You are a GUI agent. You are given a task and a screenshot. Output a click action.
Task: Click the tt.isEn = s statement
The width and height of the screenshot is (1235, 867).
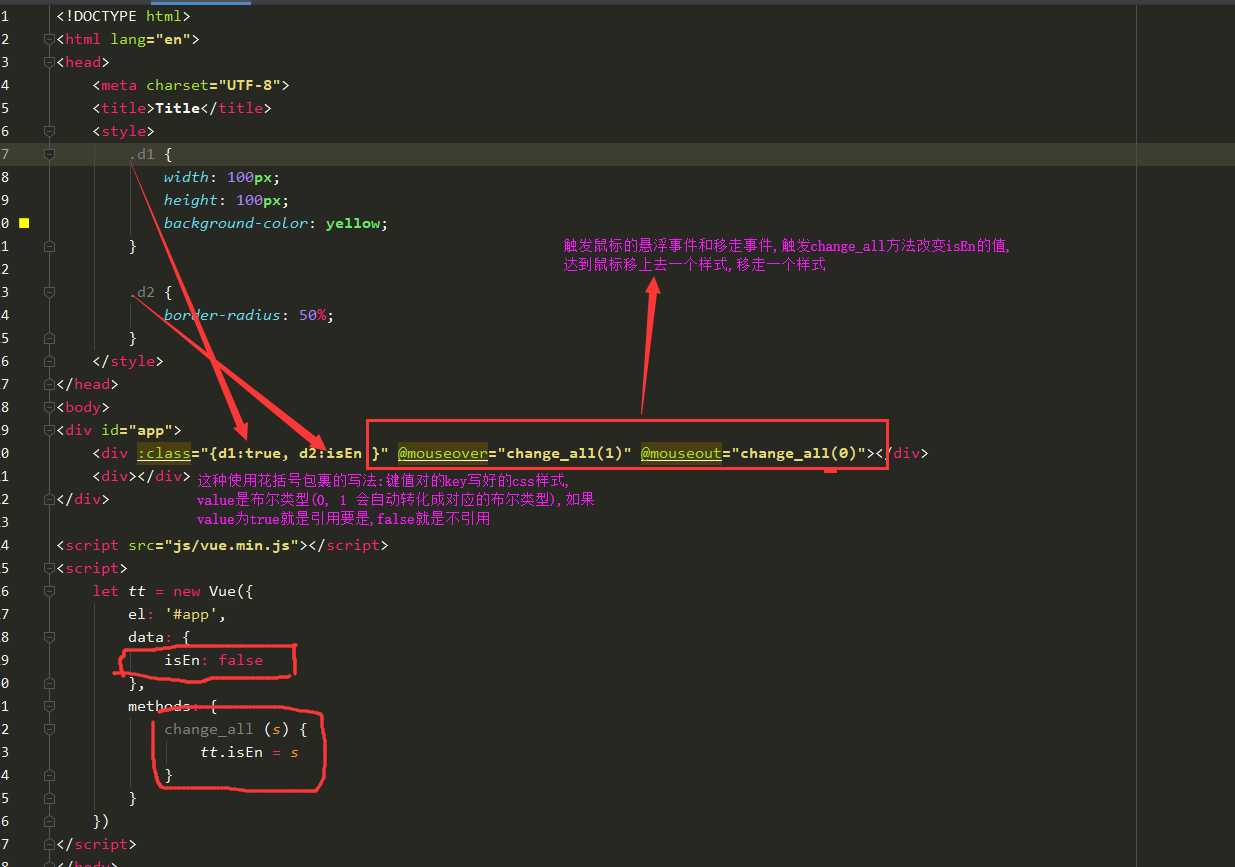(x=249, y=752)
